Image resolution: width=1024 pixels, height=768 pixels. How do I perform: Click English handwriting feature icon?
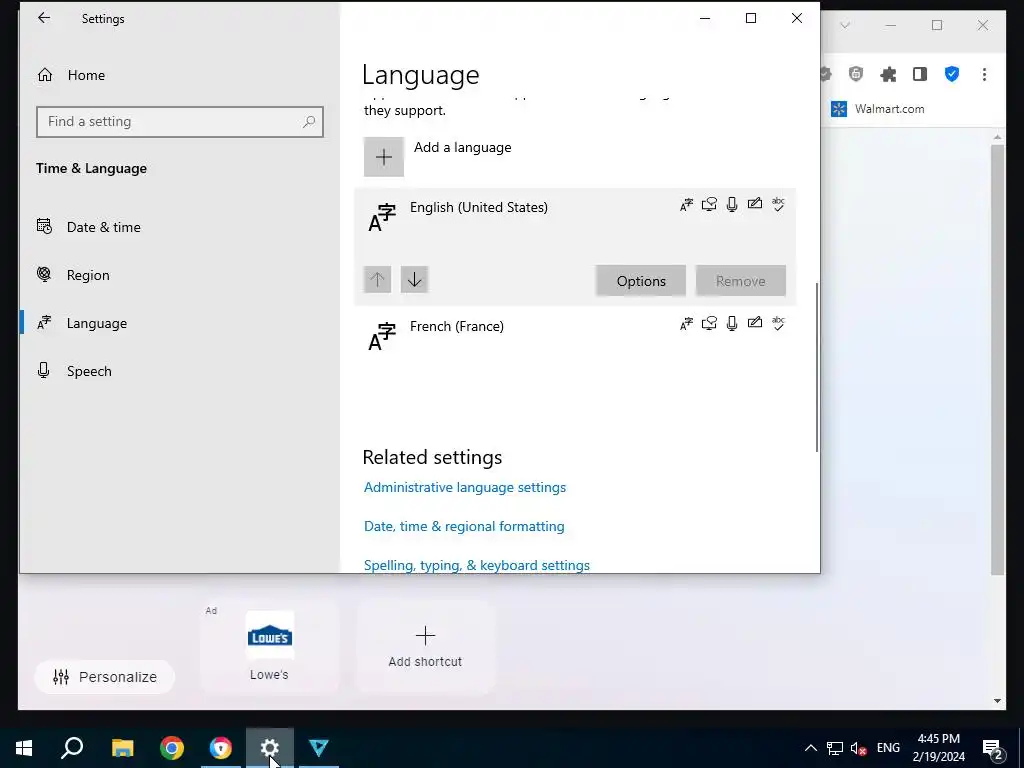pos(755,204)
